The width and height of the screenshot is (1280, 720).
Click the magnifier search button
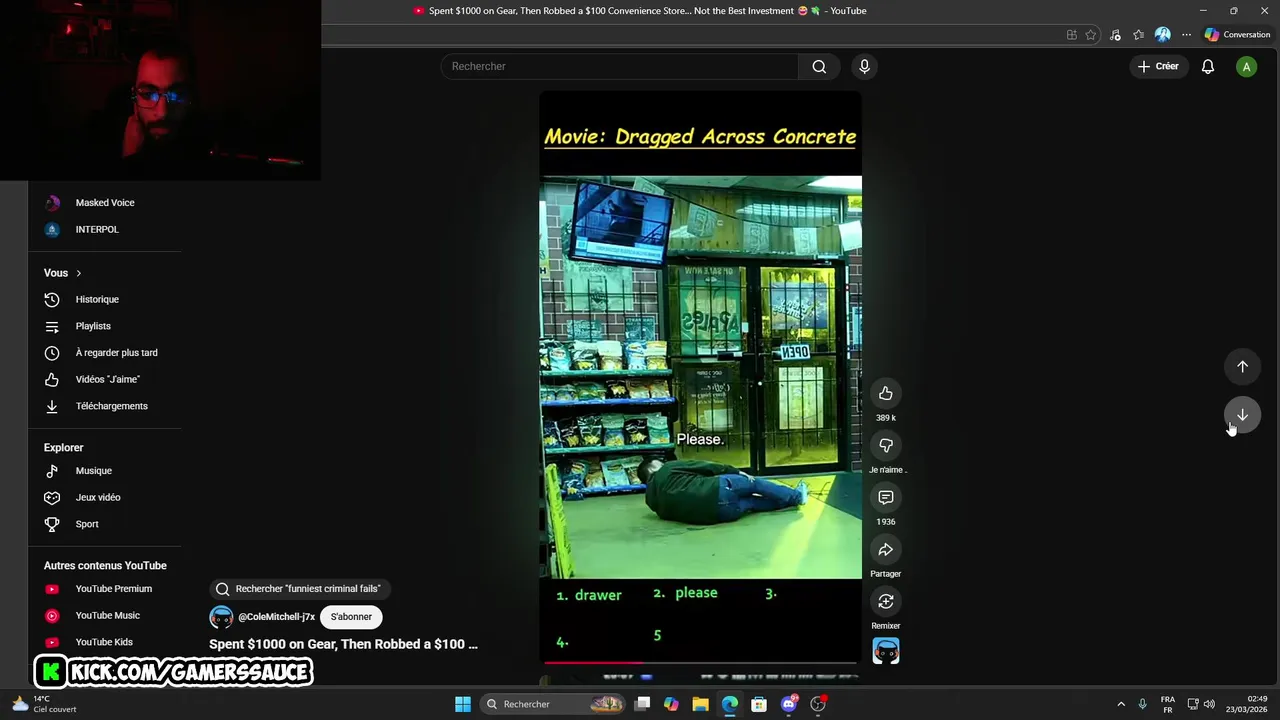(819, 66)
